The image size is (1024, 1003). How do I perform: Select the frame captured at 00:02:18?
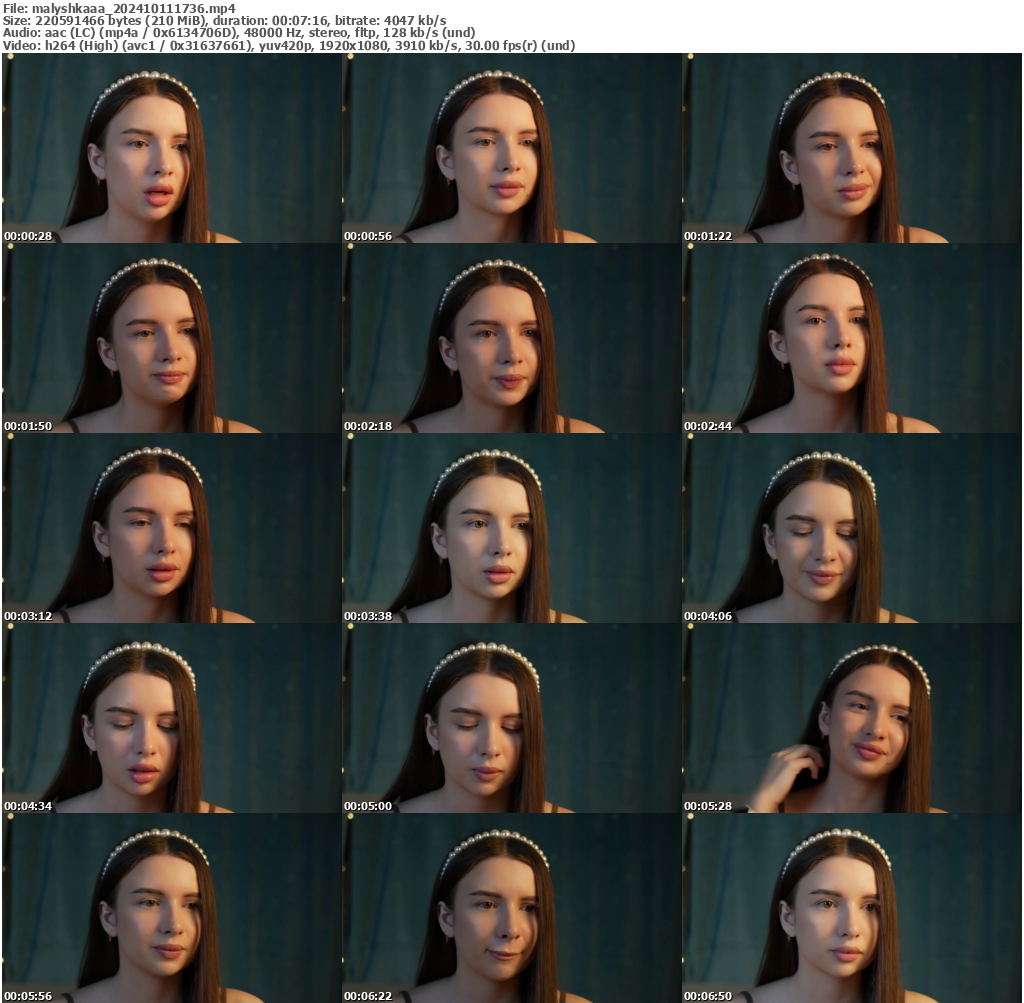512,338
